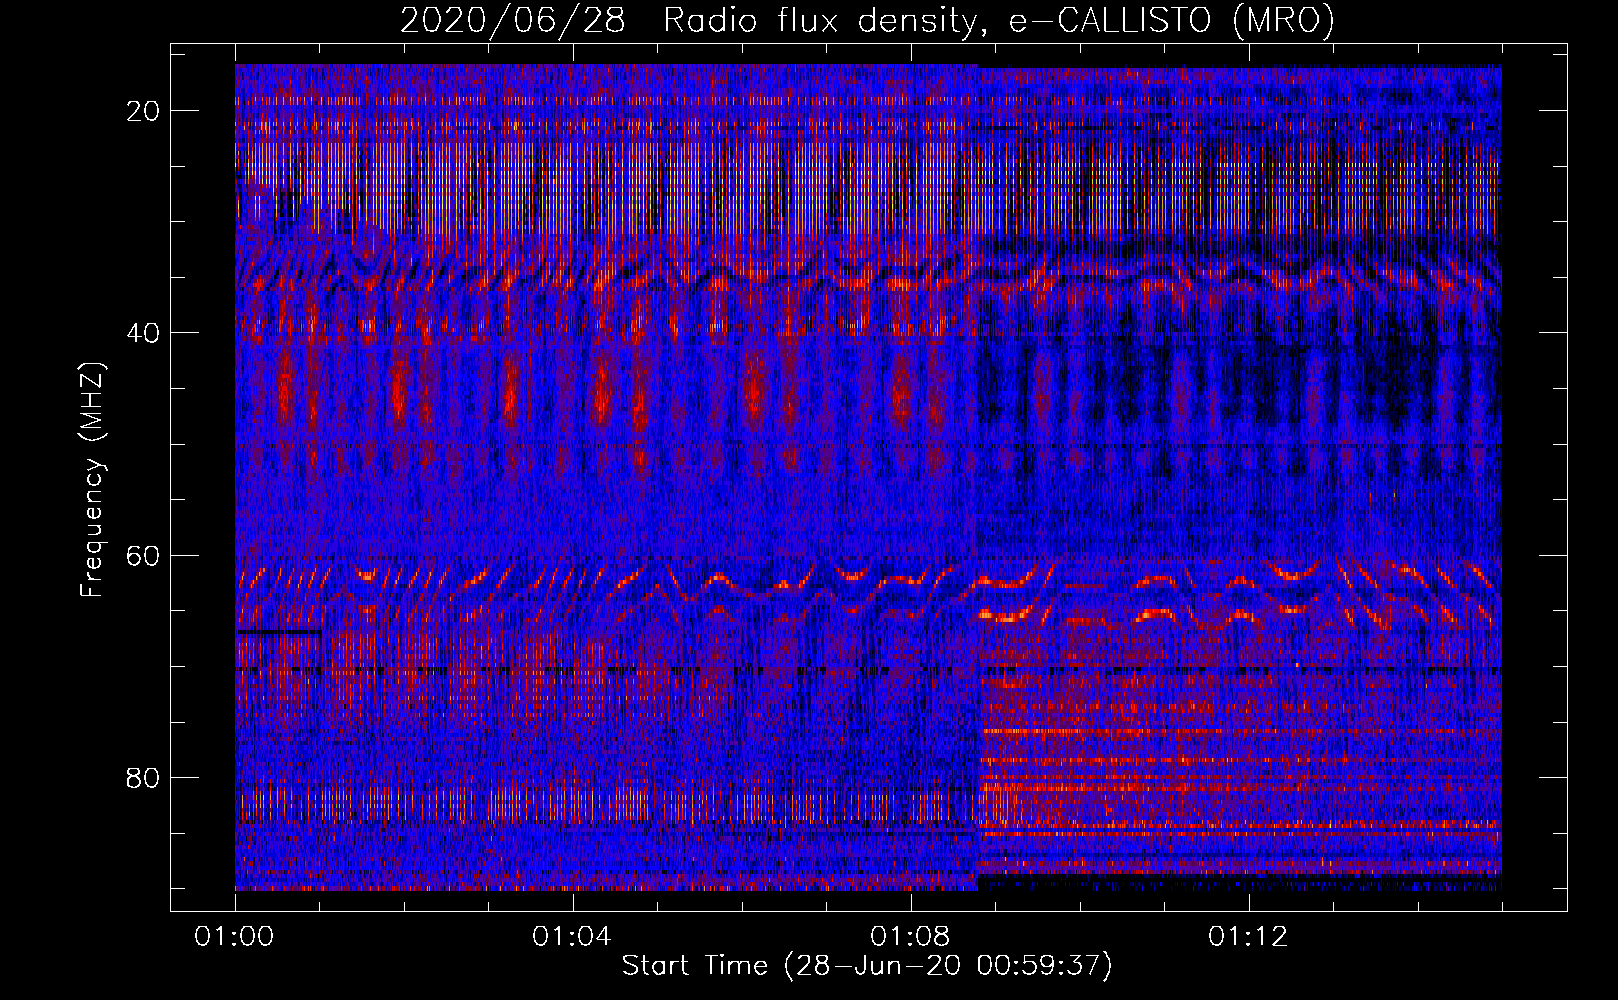The width and height of the screenshot is (1618, 1000).
Task: Click the '01:04' time tick label
Action: (572, 936)
